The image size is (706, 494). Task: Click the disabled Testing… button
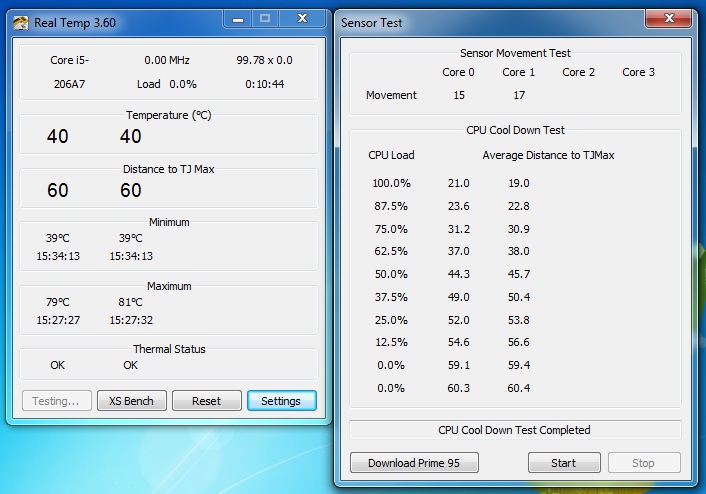[x=56, y=401]
